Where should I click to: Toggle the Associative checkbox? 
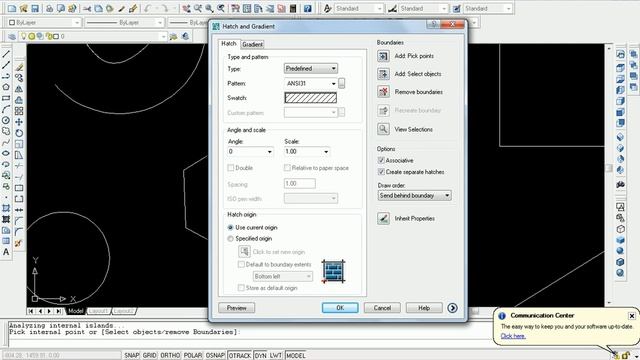381,160
